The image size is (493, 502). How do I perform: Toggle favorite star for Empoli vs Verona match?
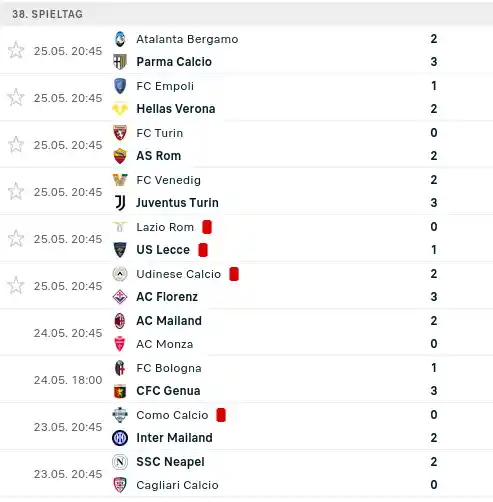coord(16,97)
